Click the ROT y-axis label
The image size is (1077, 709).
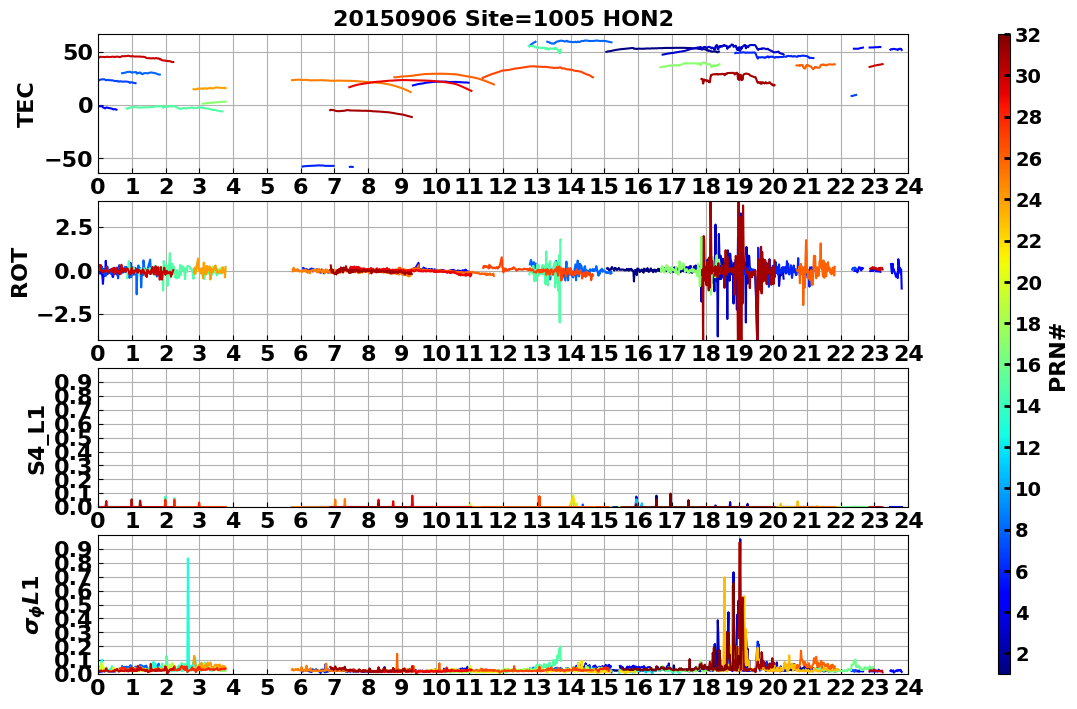[20, 272]
